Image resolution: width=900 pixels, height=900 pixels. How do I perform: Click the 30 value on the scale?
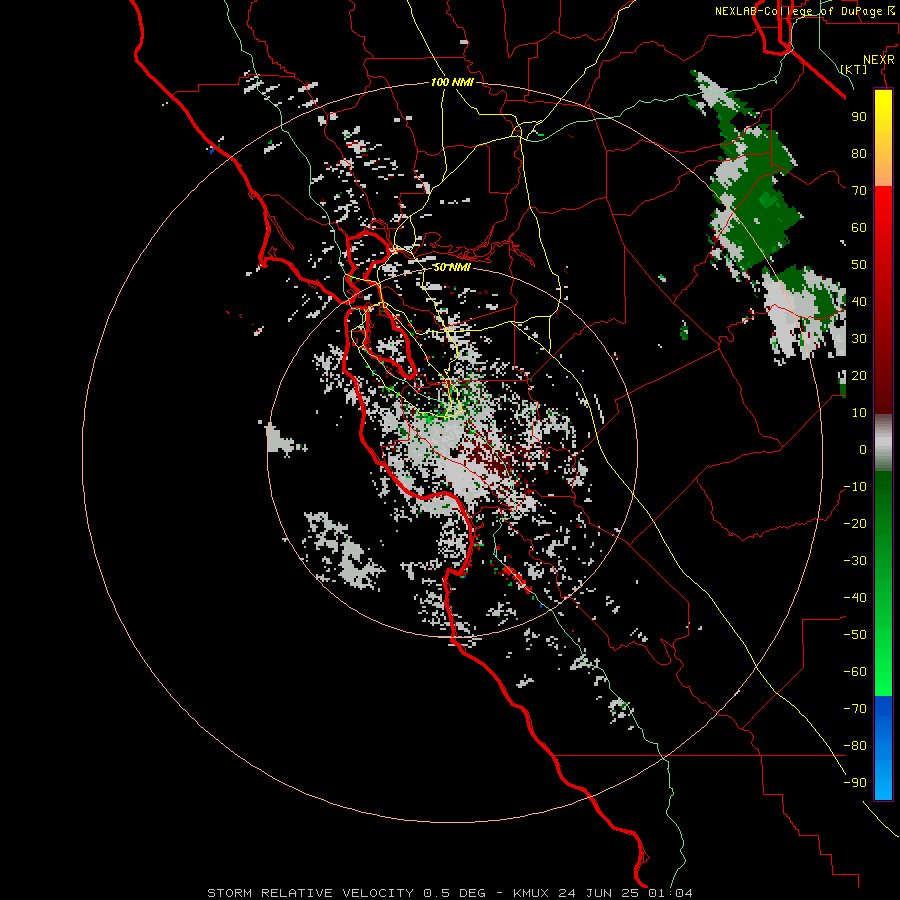click(859, 339)
